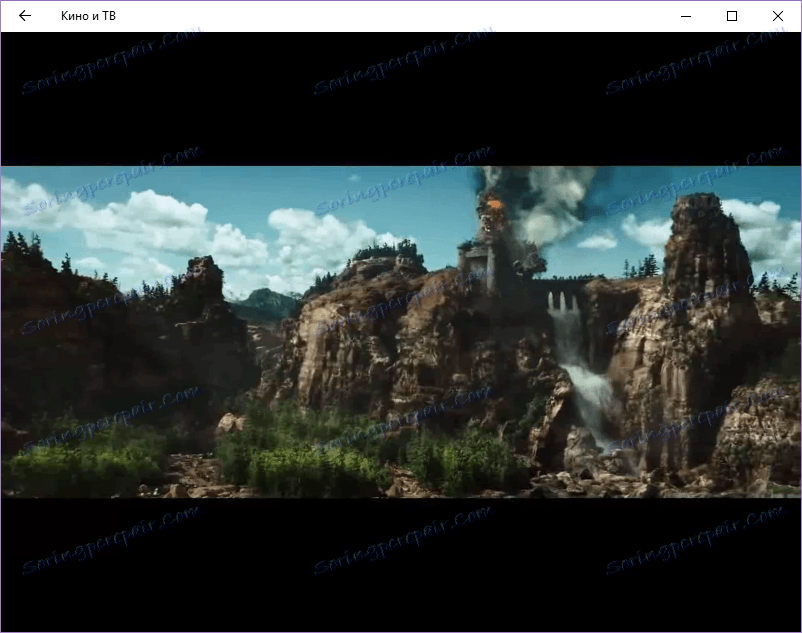Click the playing video frame
This screenshot has width=802, height=633.
(x=401, y=332)
